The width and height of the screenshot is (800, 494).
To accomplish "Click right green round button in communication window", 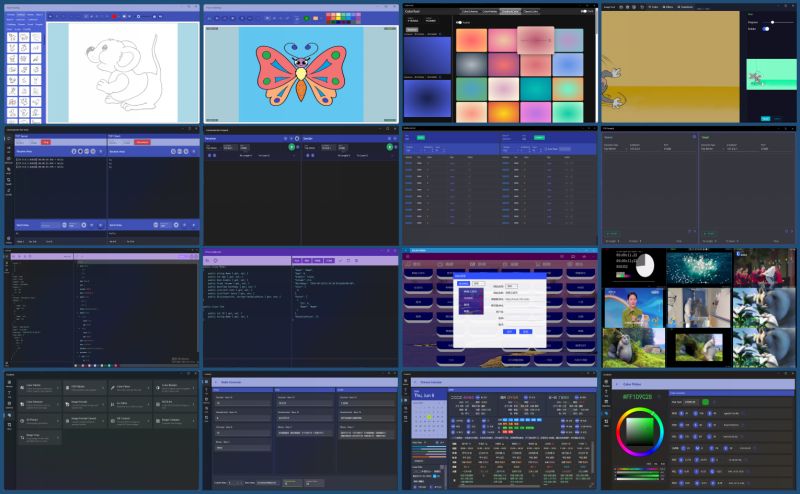I will click(x=390, y=147).
